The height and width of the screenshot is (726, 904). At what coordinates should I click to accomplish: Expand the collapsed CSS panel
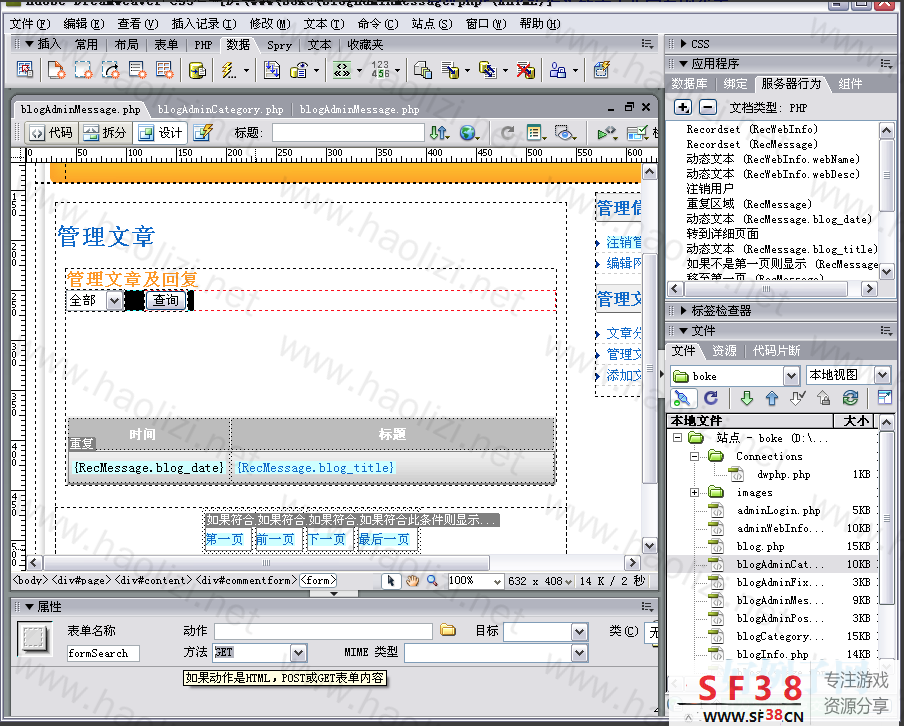tap(700, 44)
